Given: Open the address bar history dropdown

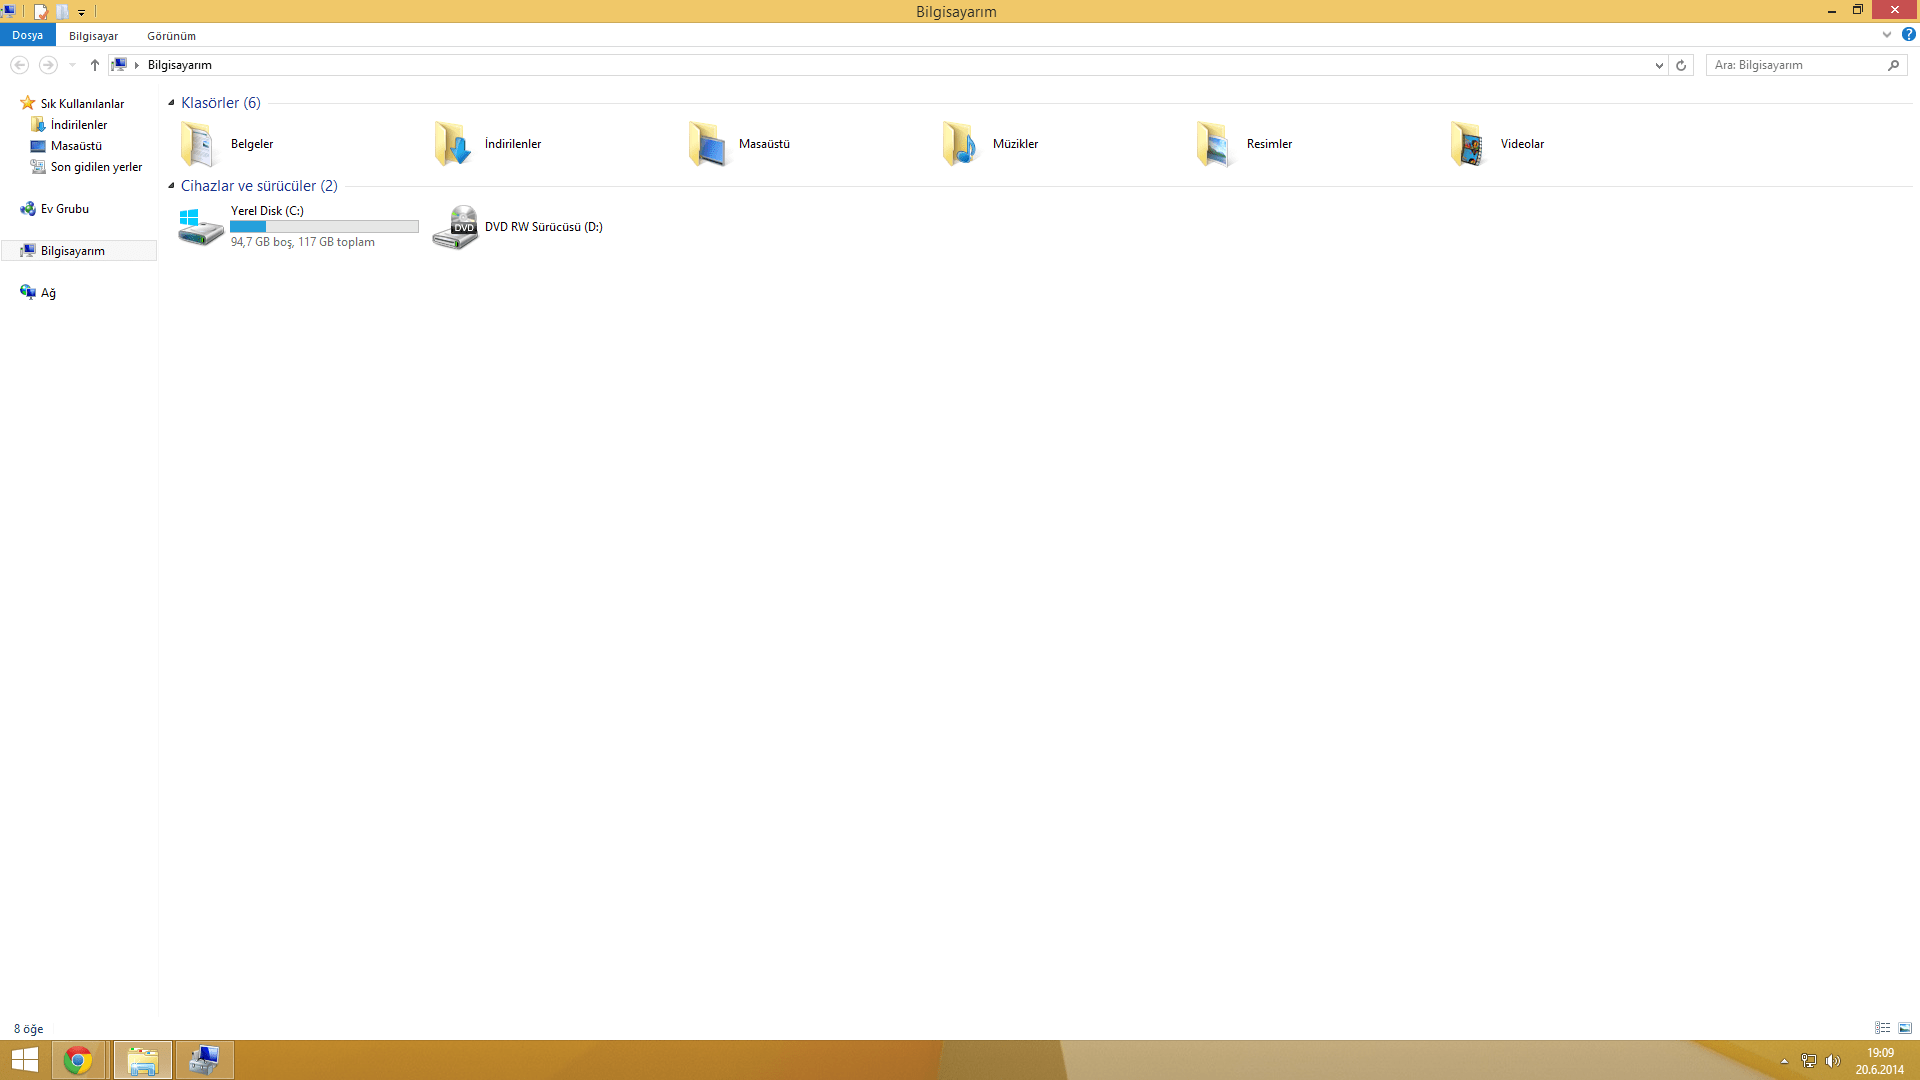Looking at the screenshot, I should [1659, 65].
